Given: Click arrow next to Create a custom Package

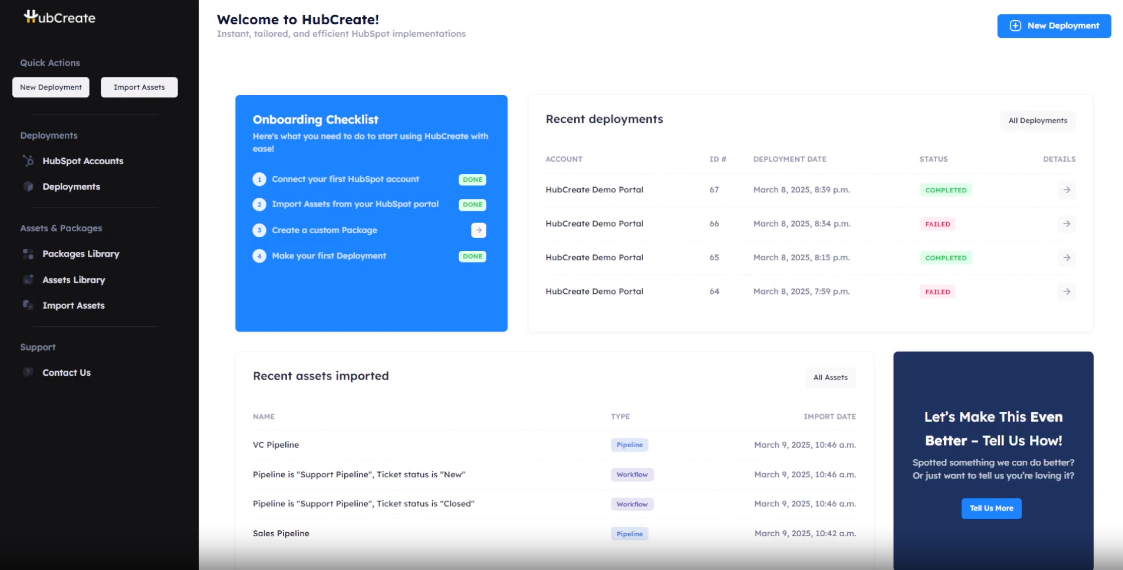Looking at the screenshot, I should pos(478,230).
